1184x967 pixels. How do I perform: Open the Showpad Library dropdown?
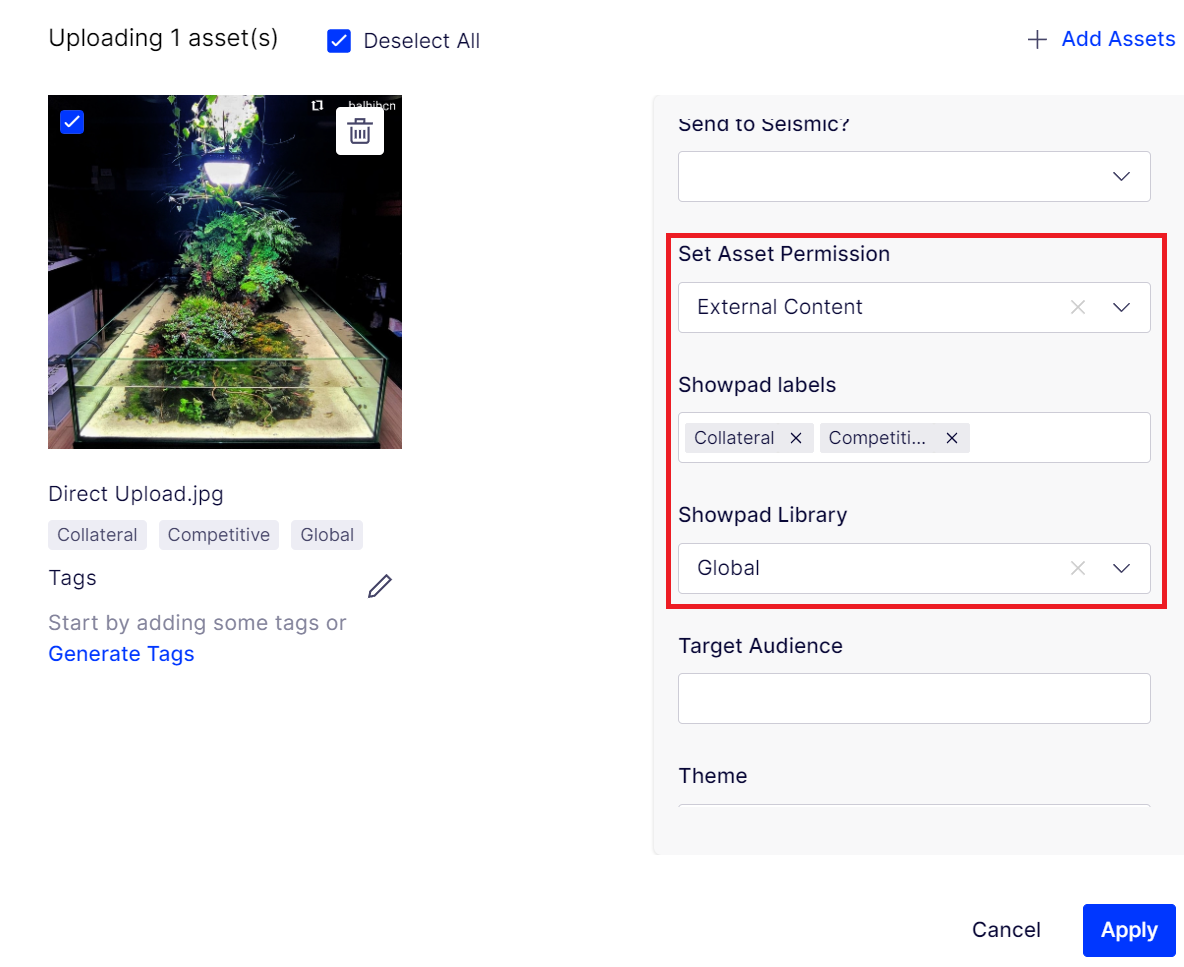[x=1121, y=568]
